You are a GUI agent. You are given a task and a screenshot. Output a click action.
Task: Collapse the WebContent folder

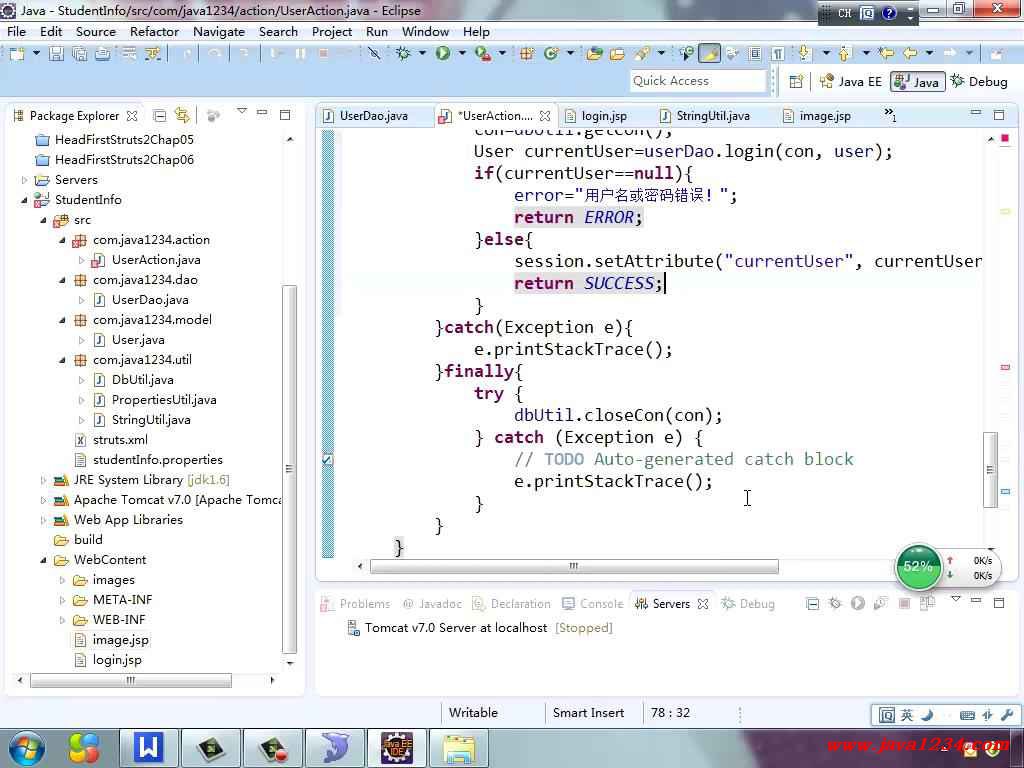pos(43,560)
